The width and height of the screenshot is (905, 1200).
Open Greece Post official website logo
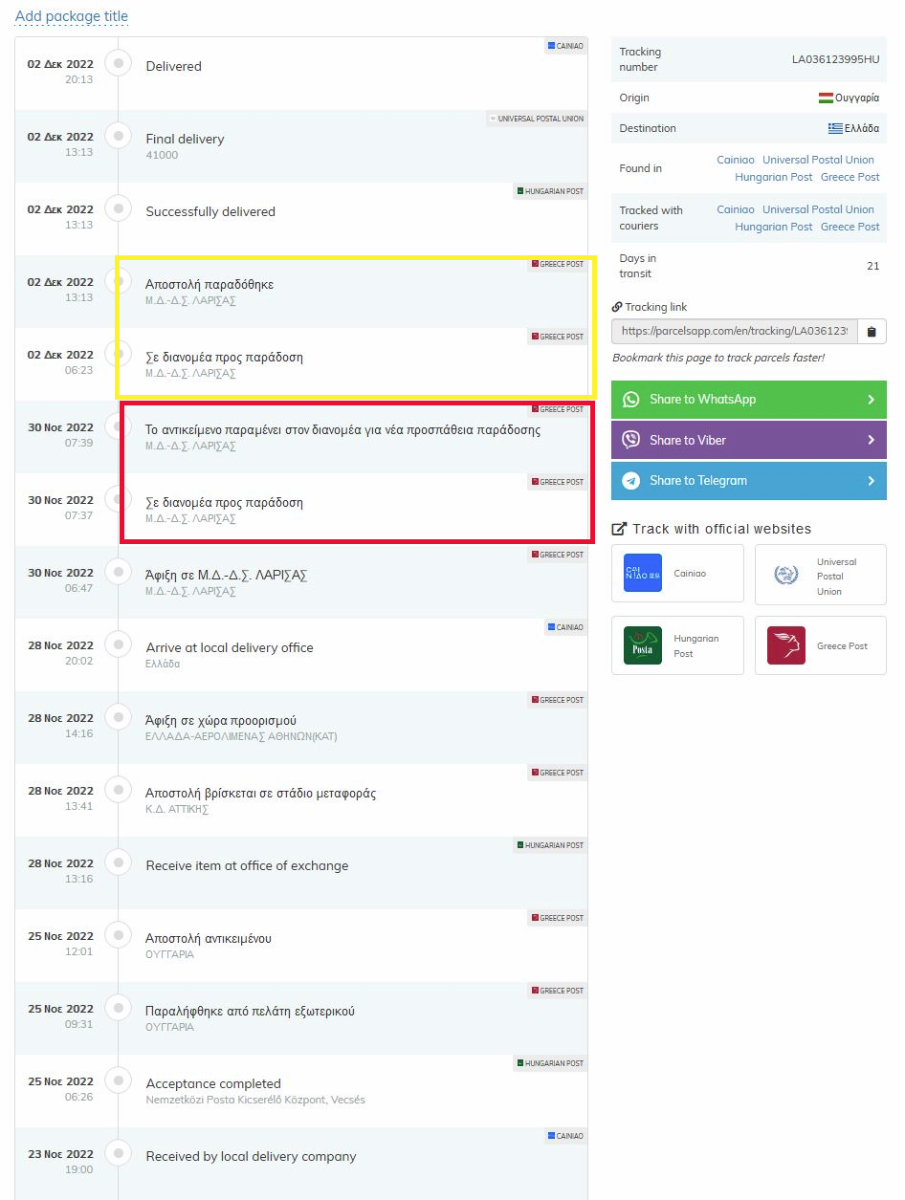coord(786,646)
